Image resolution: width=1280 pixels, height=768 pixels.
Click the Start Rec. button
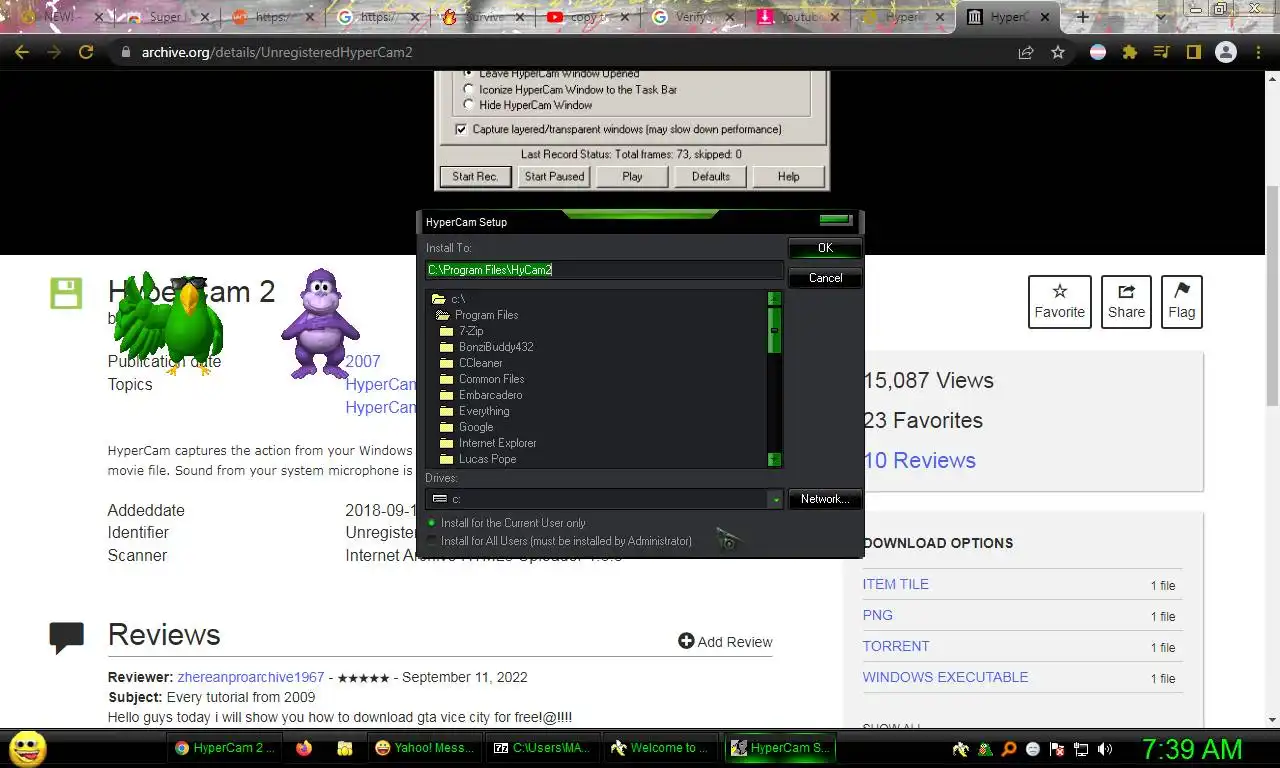point(475,177)
